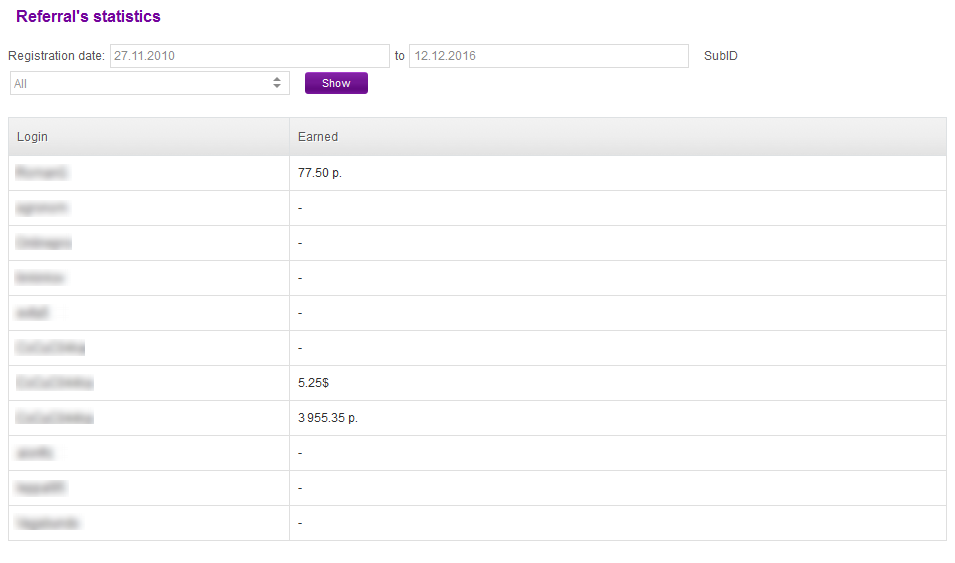955x563 pixels.
Task: Click the Earned column header
Action: point(318,137)
